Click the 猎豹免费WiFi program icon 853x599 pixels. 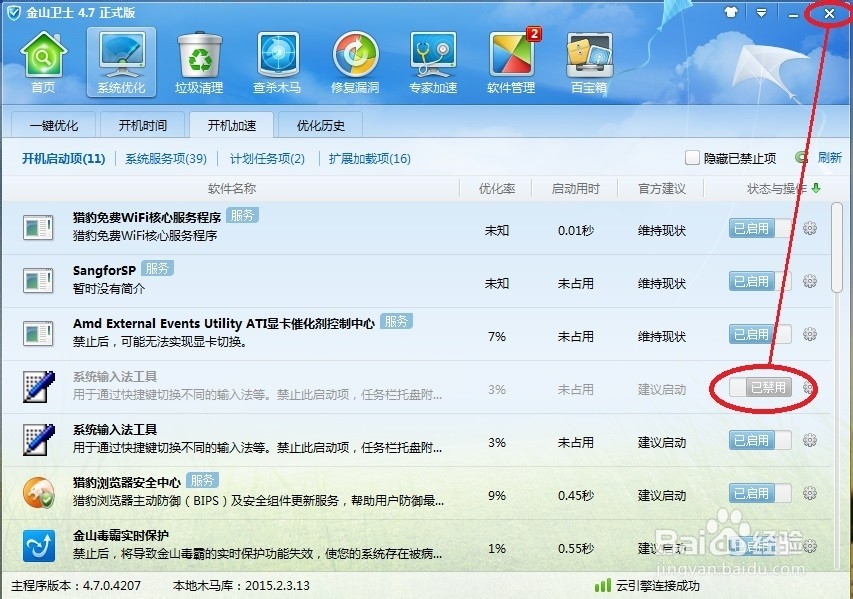(x=38, y=227)
